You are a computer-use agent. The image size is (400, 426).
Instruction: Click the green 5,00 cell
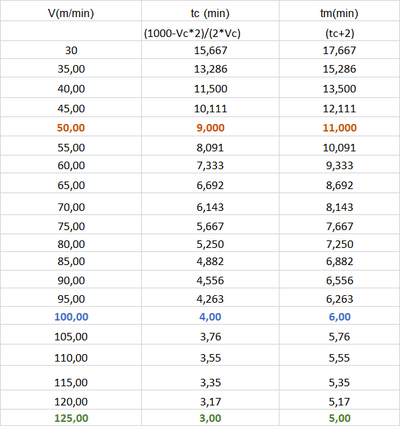point(339,417)
